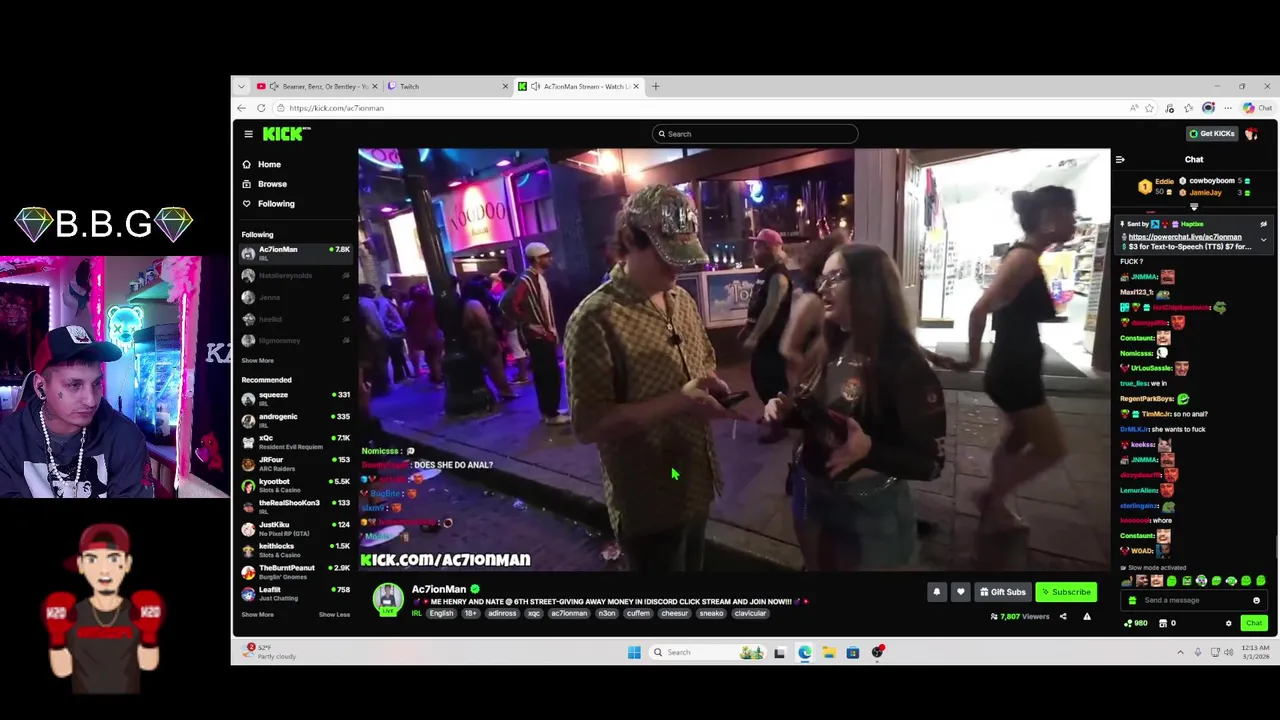Click the Kick logo
This screenshot has height=720, width=1280.
point(286,134)
